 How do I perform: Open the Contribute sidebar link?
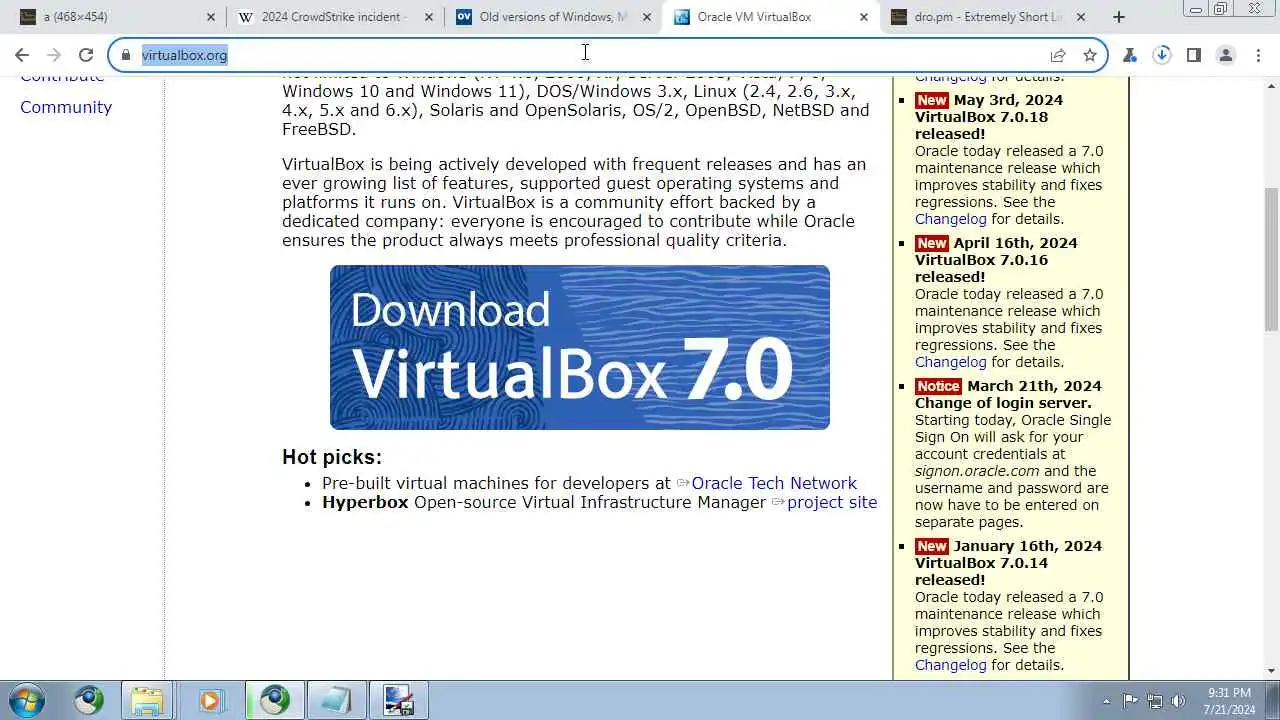click(62, 77)
